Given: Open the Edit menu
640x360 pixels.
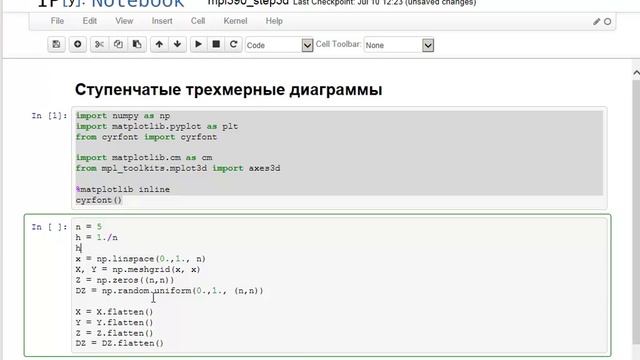Looking at the screenshot, I should click(89, 21).
